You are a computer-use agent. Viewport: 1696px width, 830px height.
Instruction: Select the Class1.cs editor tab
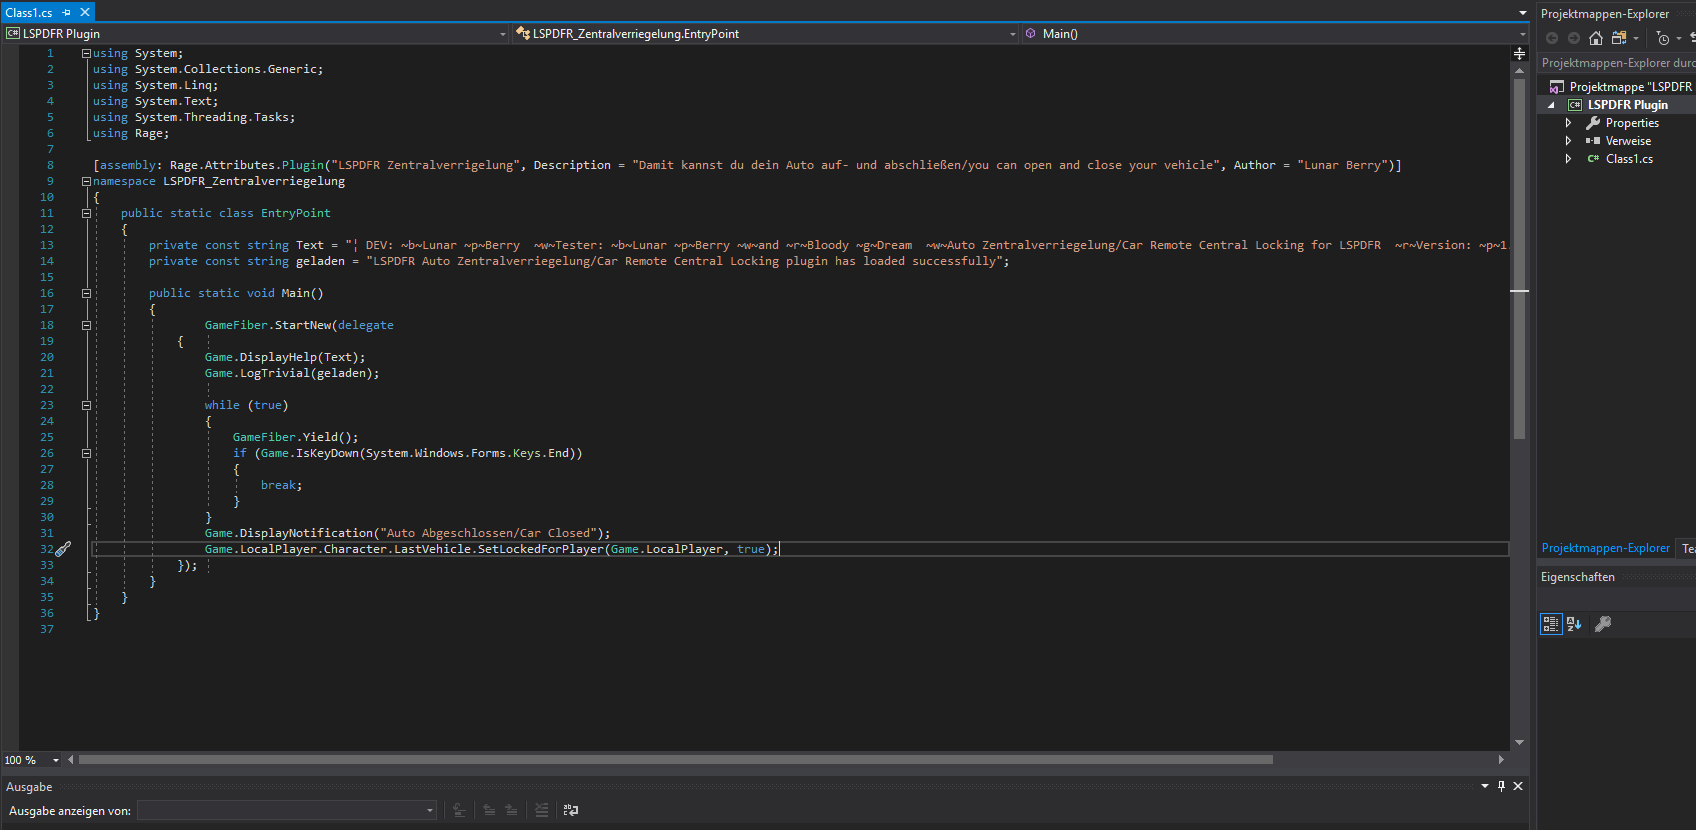point(29,12)
